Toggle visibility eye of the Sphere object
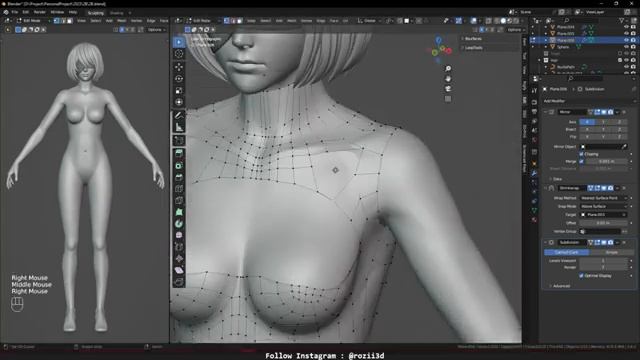Viewport: 640px width, 360px height. click(626, 47)
